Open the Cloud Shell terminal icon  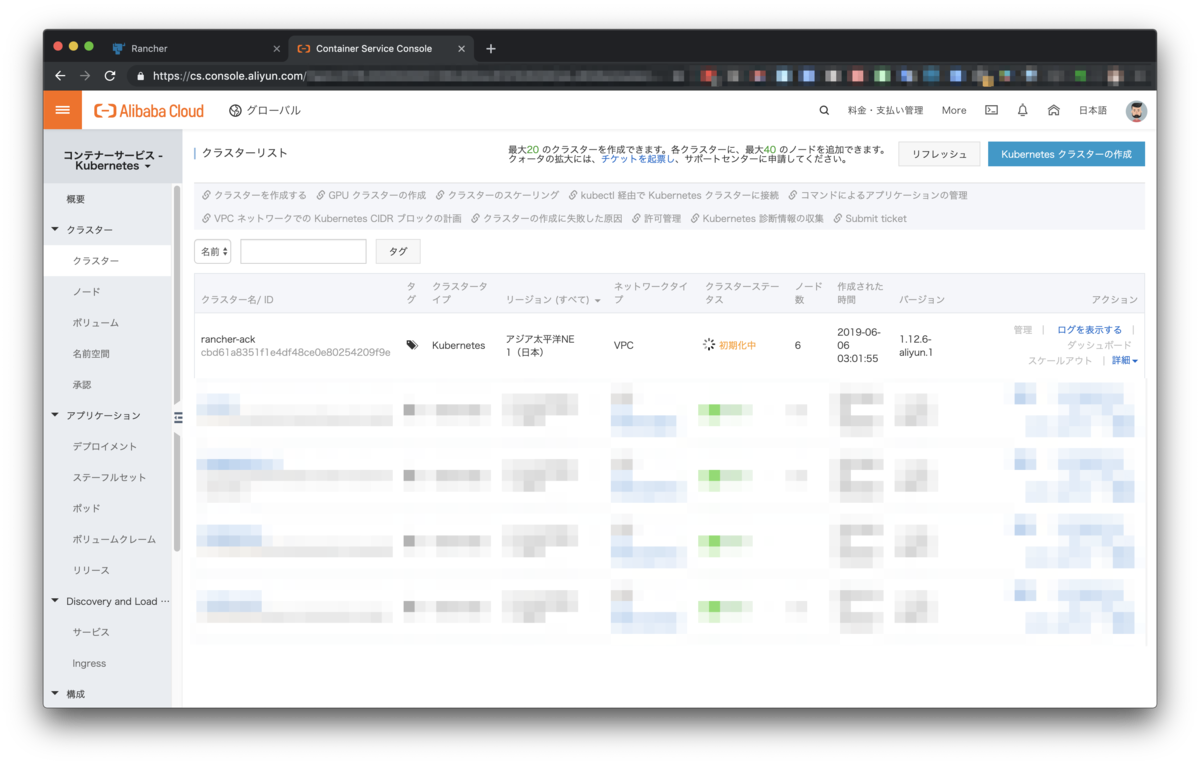point(991,111)
